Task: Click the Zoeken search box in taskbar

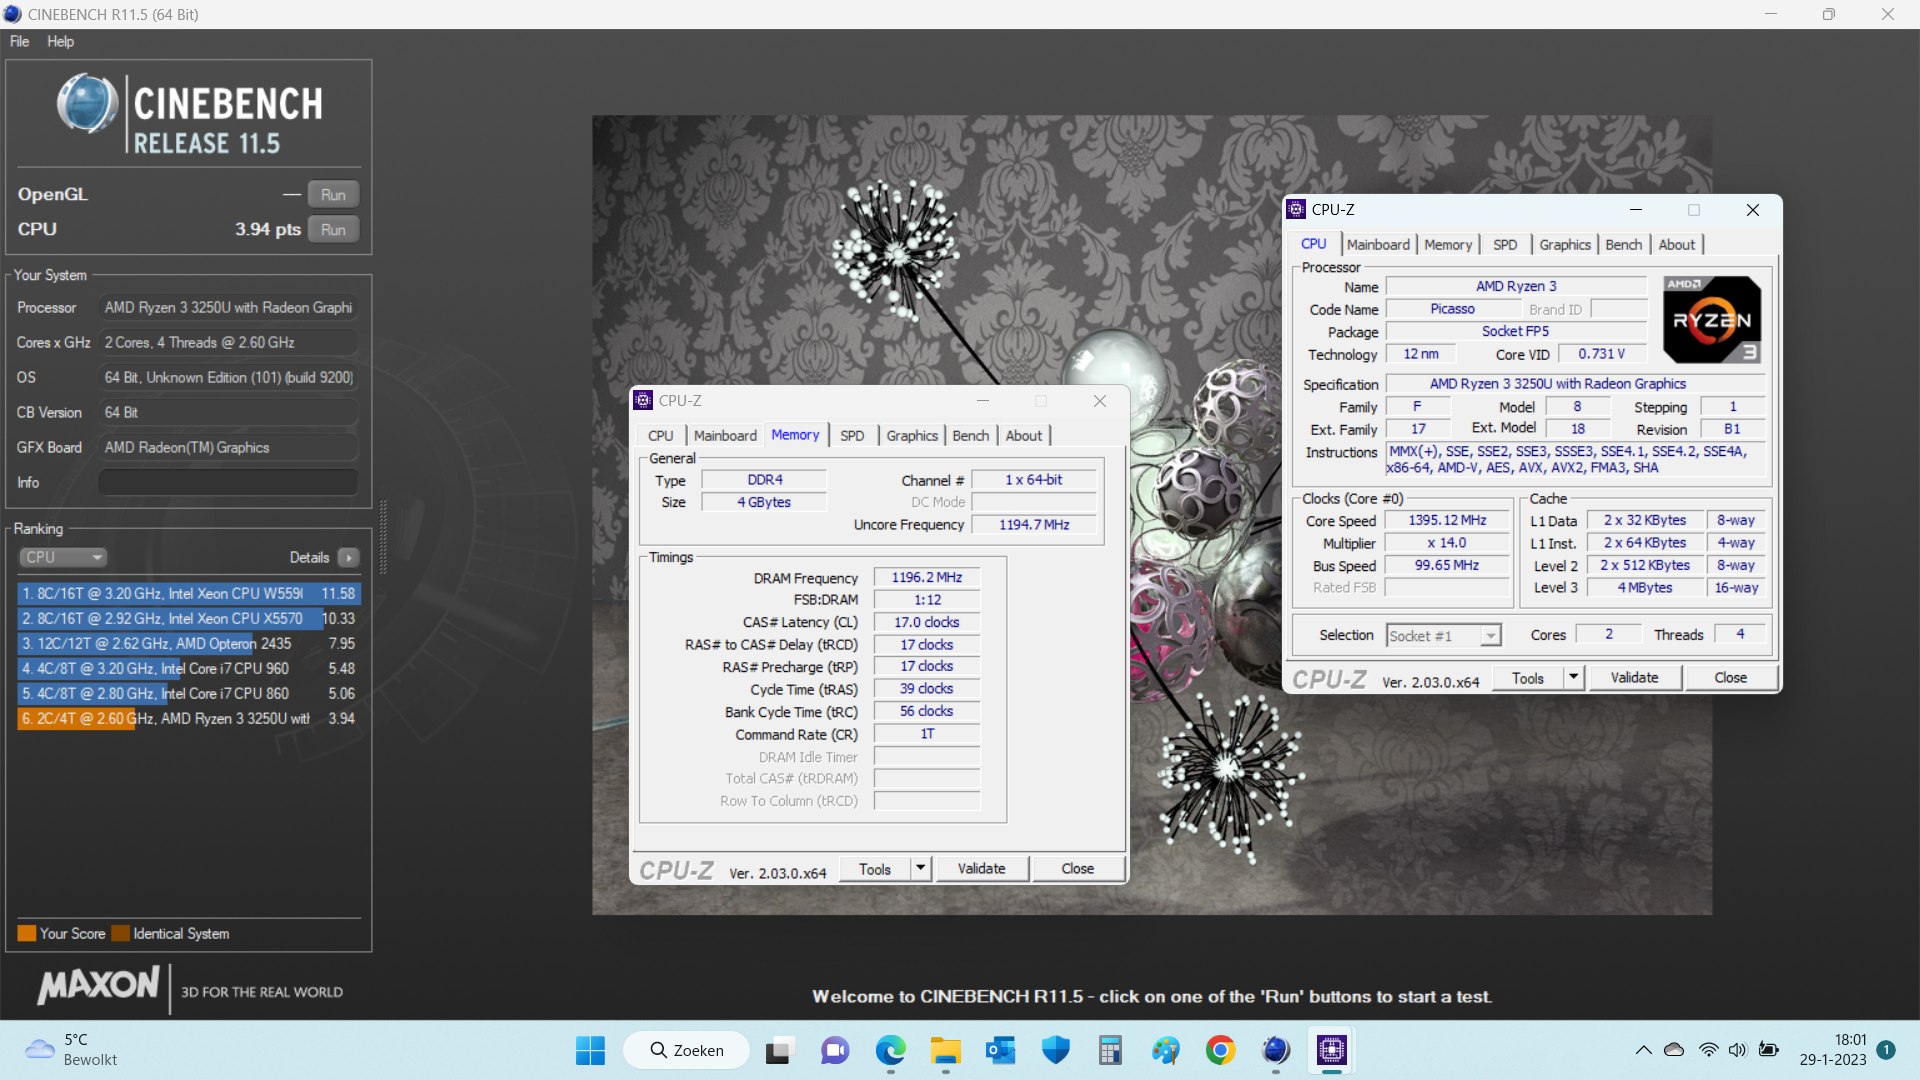Action: coord(686,1050)
